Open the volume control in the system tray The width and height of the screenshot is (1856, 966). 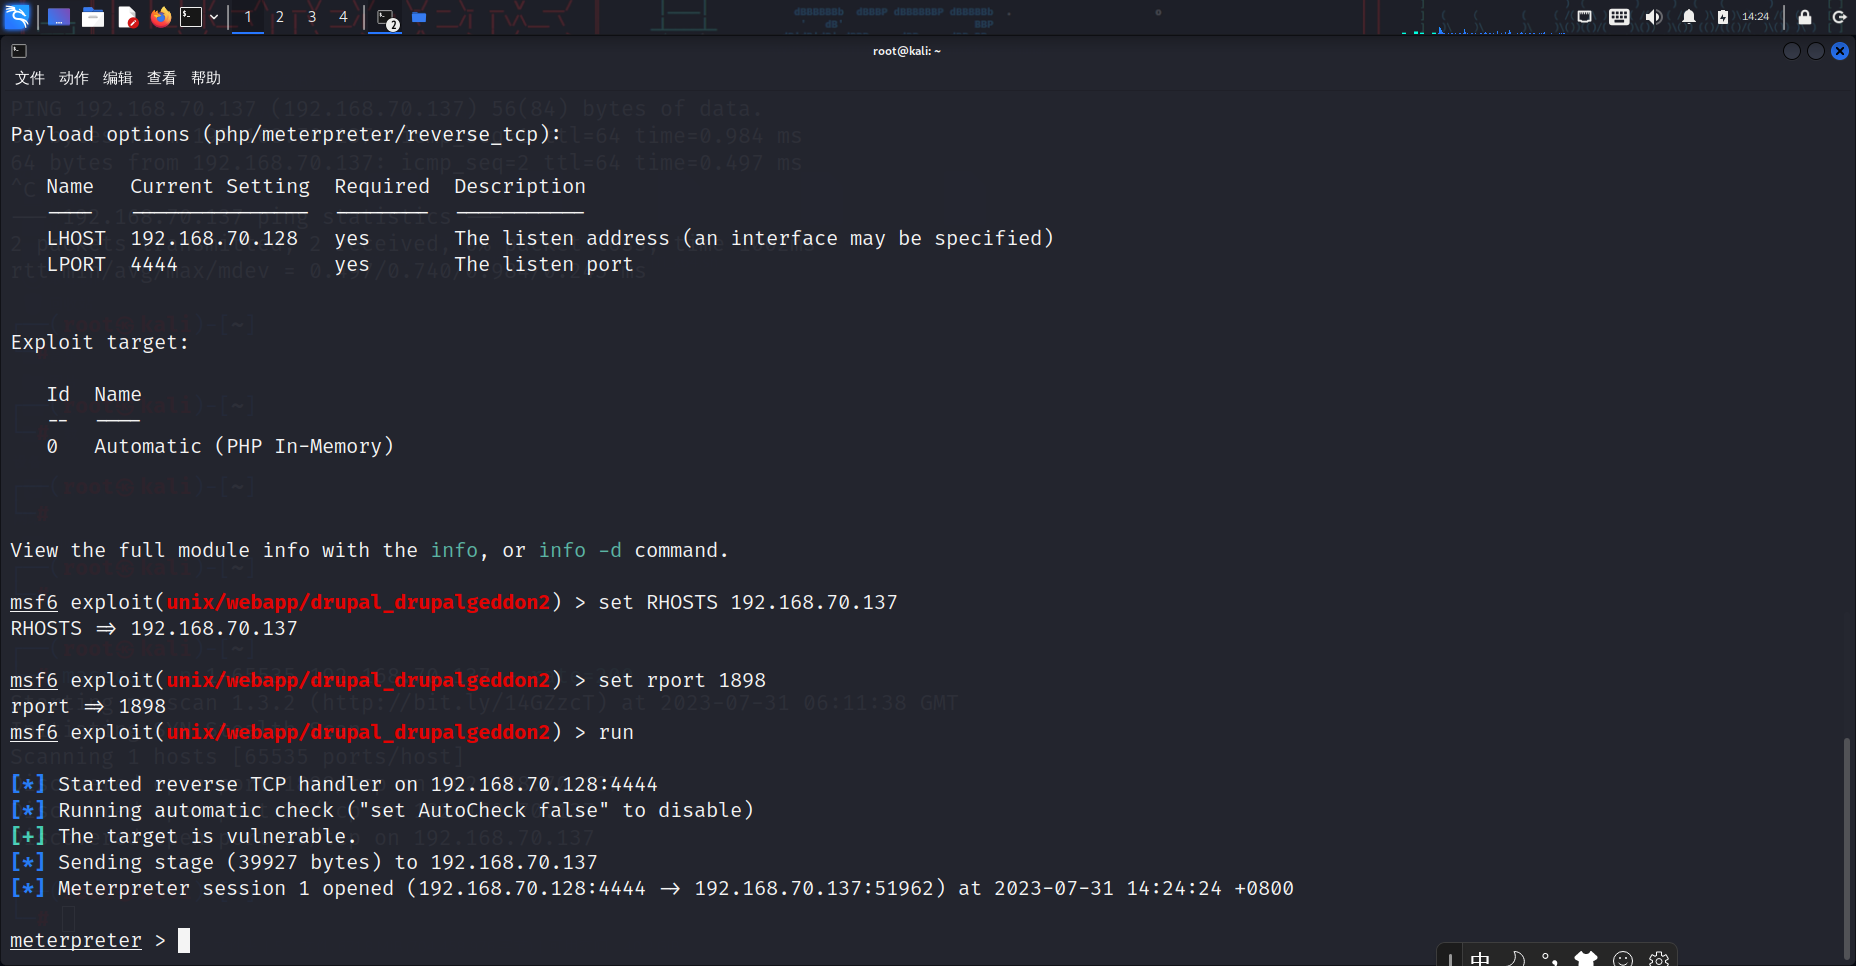[1652, 17]
